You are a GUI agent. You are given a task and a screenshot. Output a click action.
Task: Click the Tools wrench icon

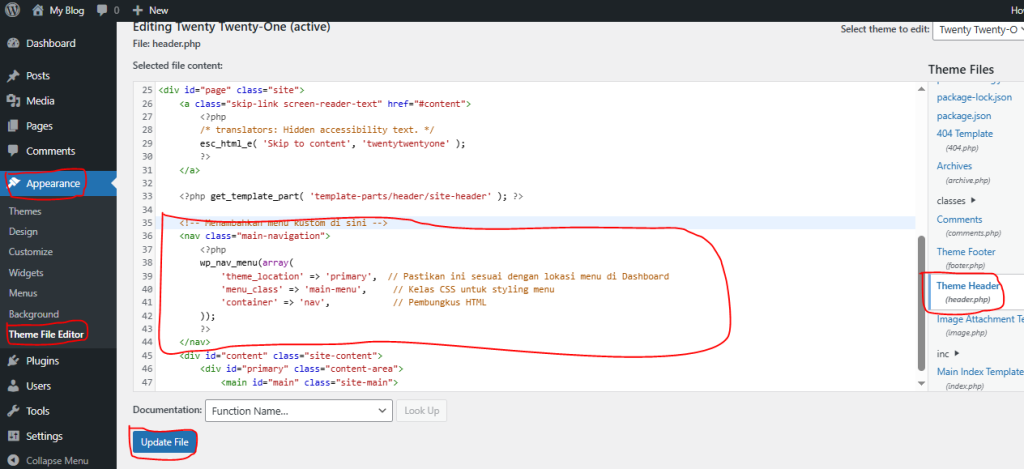coord(13,411)
